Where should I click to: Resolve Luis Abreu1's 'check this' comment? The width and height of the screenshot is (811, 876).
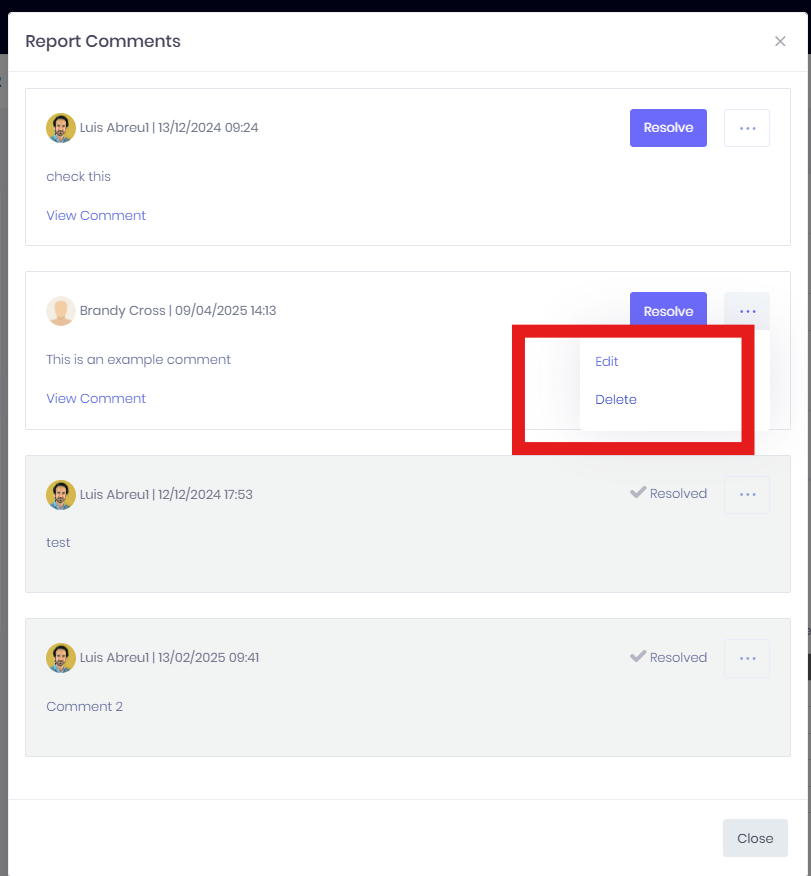tap(668, 128)
